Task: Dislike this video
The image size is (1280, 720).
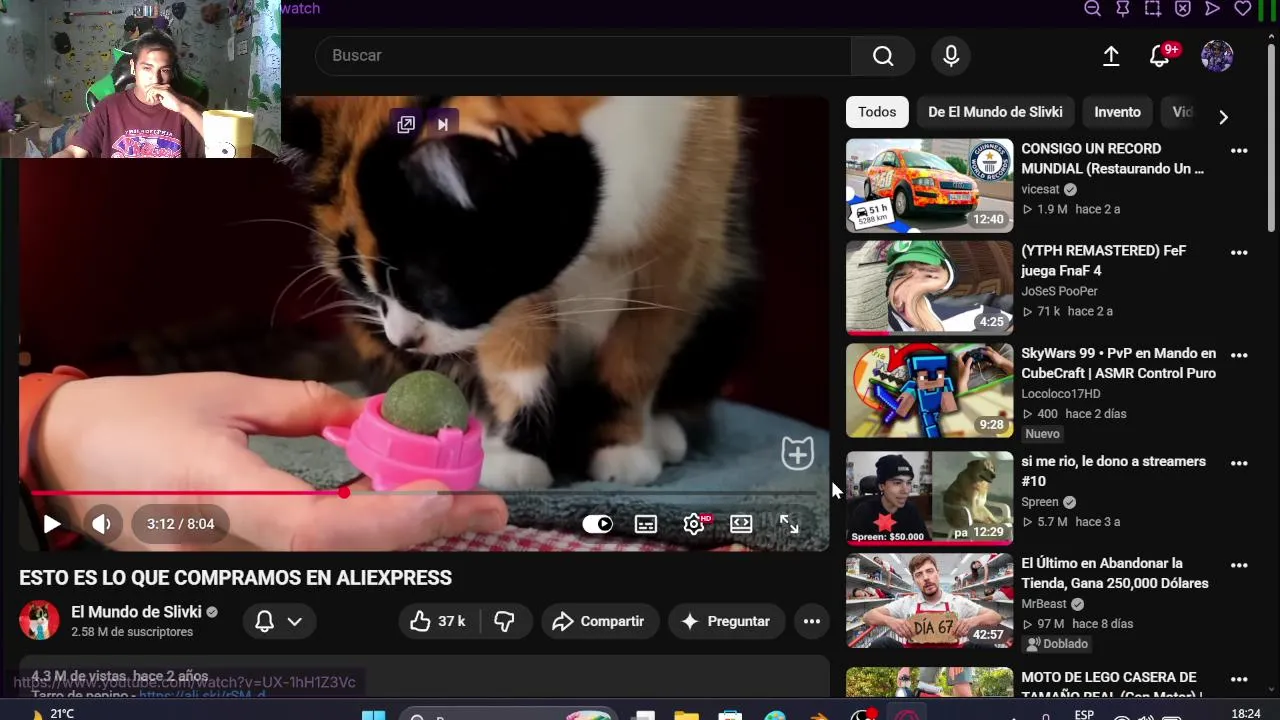Action: tap(504, 621)
